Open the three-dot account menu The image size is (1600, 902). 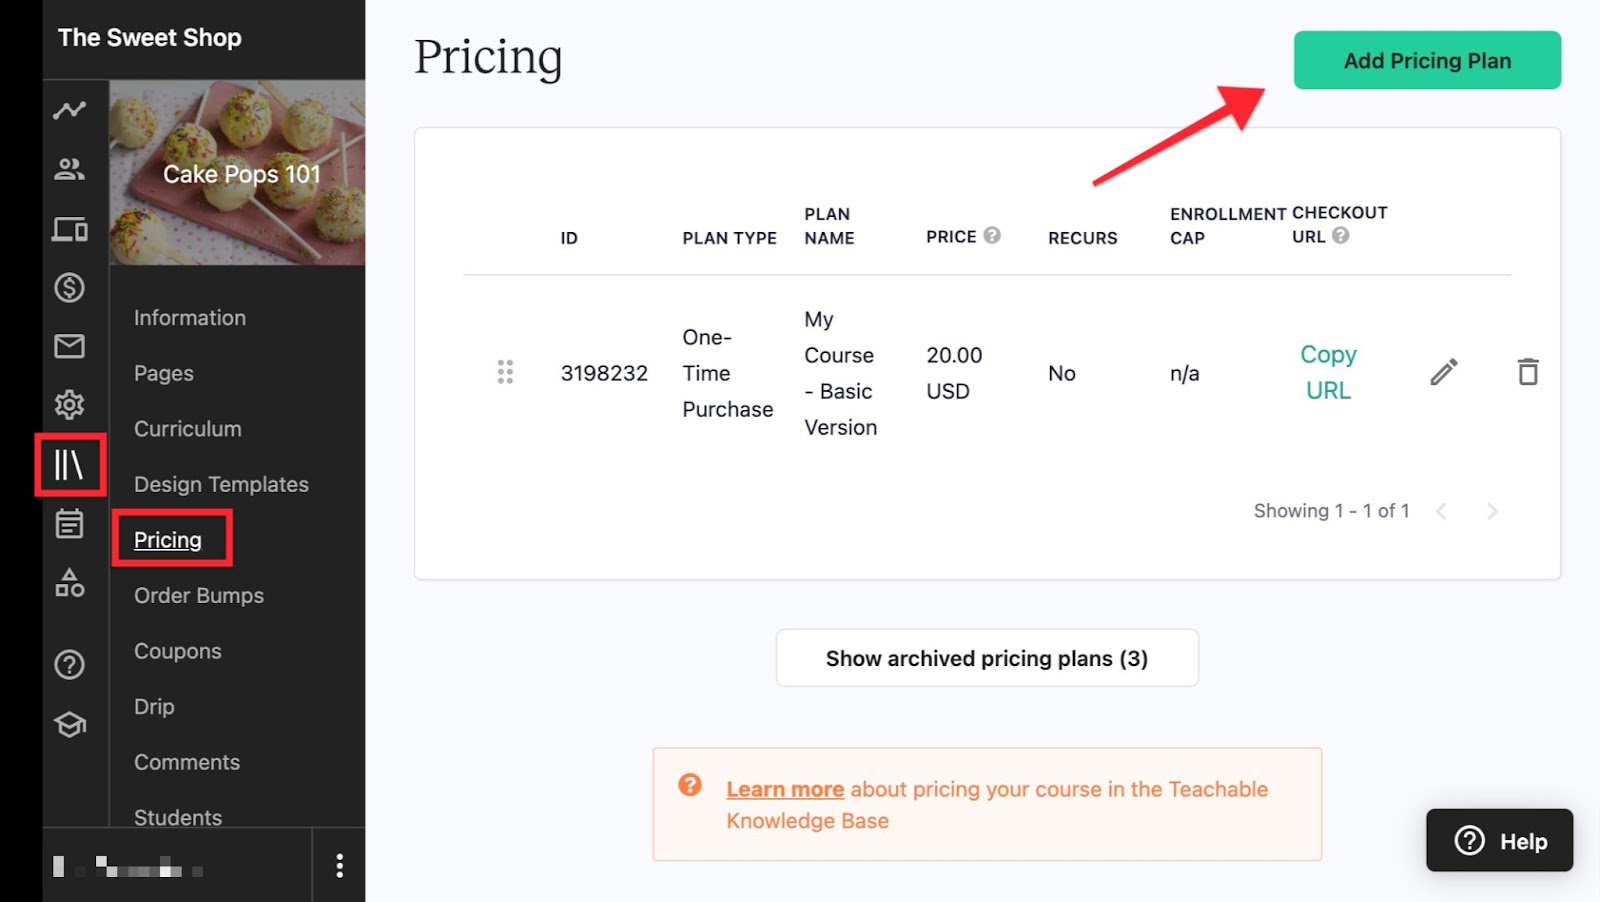click(340, 865)
